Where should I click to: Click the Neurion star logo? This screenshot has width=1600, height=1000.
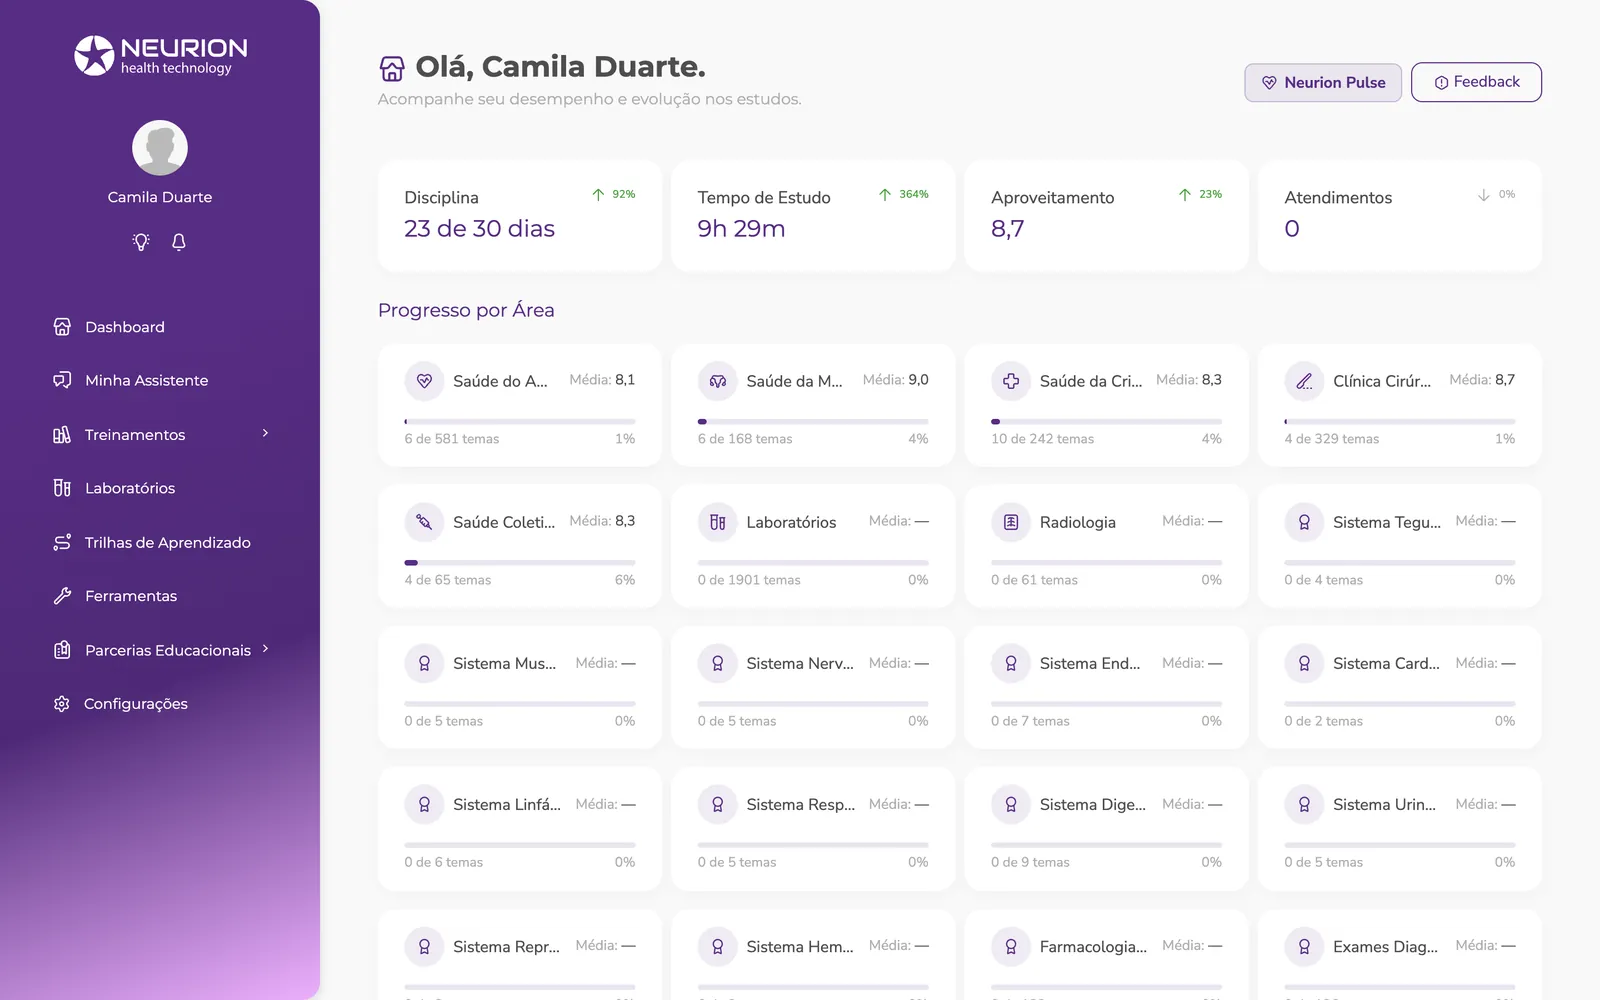[94, 56]
